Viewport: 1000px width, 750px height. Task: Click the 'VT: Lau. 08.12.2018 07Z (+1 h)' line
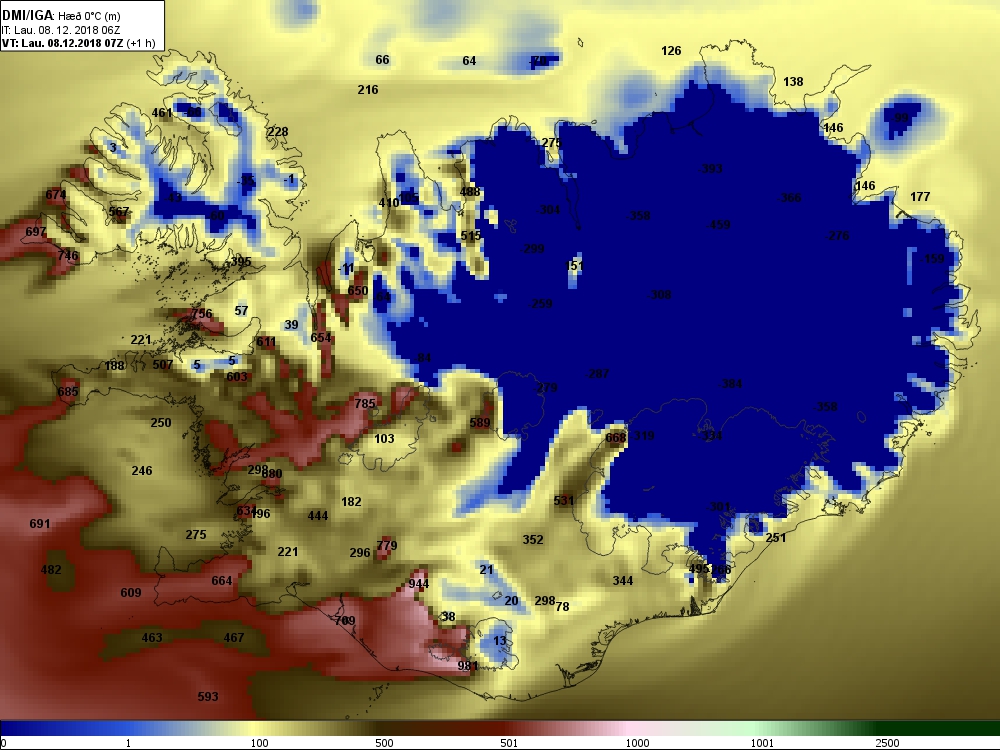[78, 43]
